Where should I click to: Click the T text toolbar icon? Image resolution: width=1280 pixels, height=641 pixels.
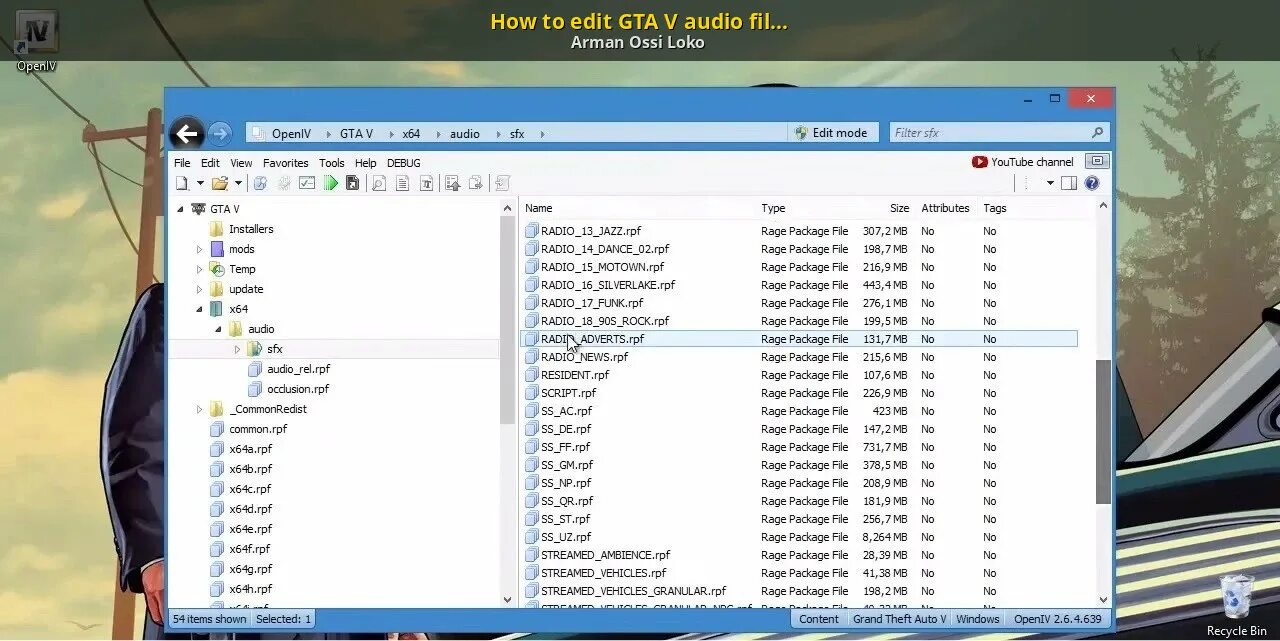[x=426, y=183]
